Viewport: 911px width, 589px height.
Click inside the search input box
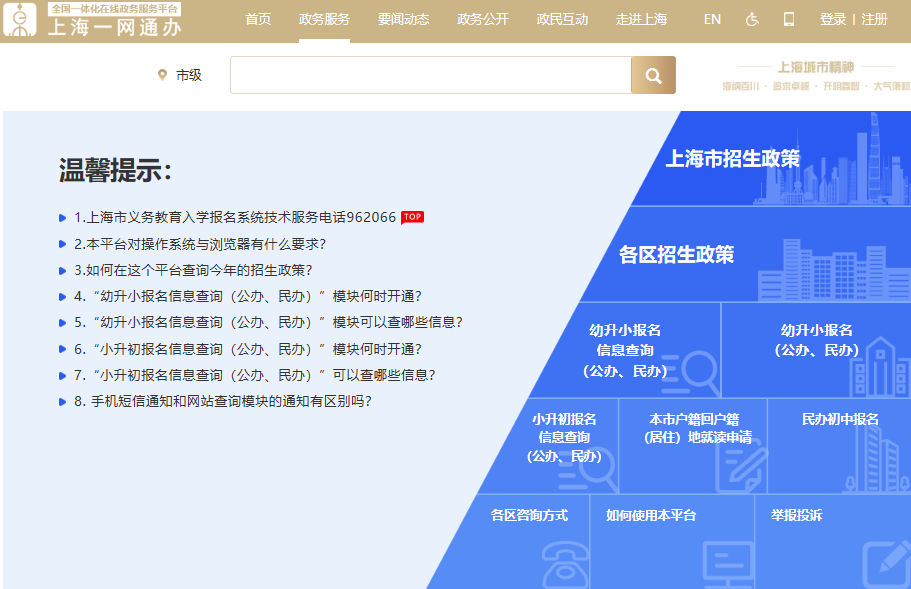pyautogui.click(x=430, y=74)
